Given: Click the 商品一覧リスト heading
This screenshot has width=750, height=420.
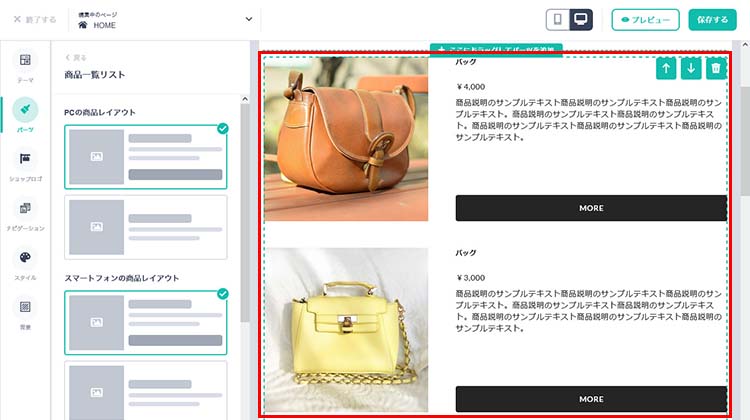Looking at the screenshot, I should (95, 75).
